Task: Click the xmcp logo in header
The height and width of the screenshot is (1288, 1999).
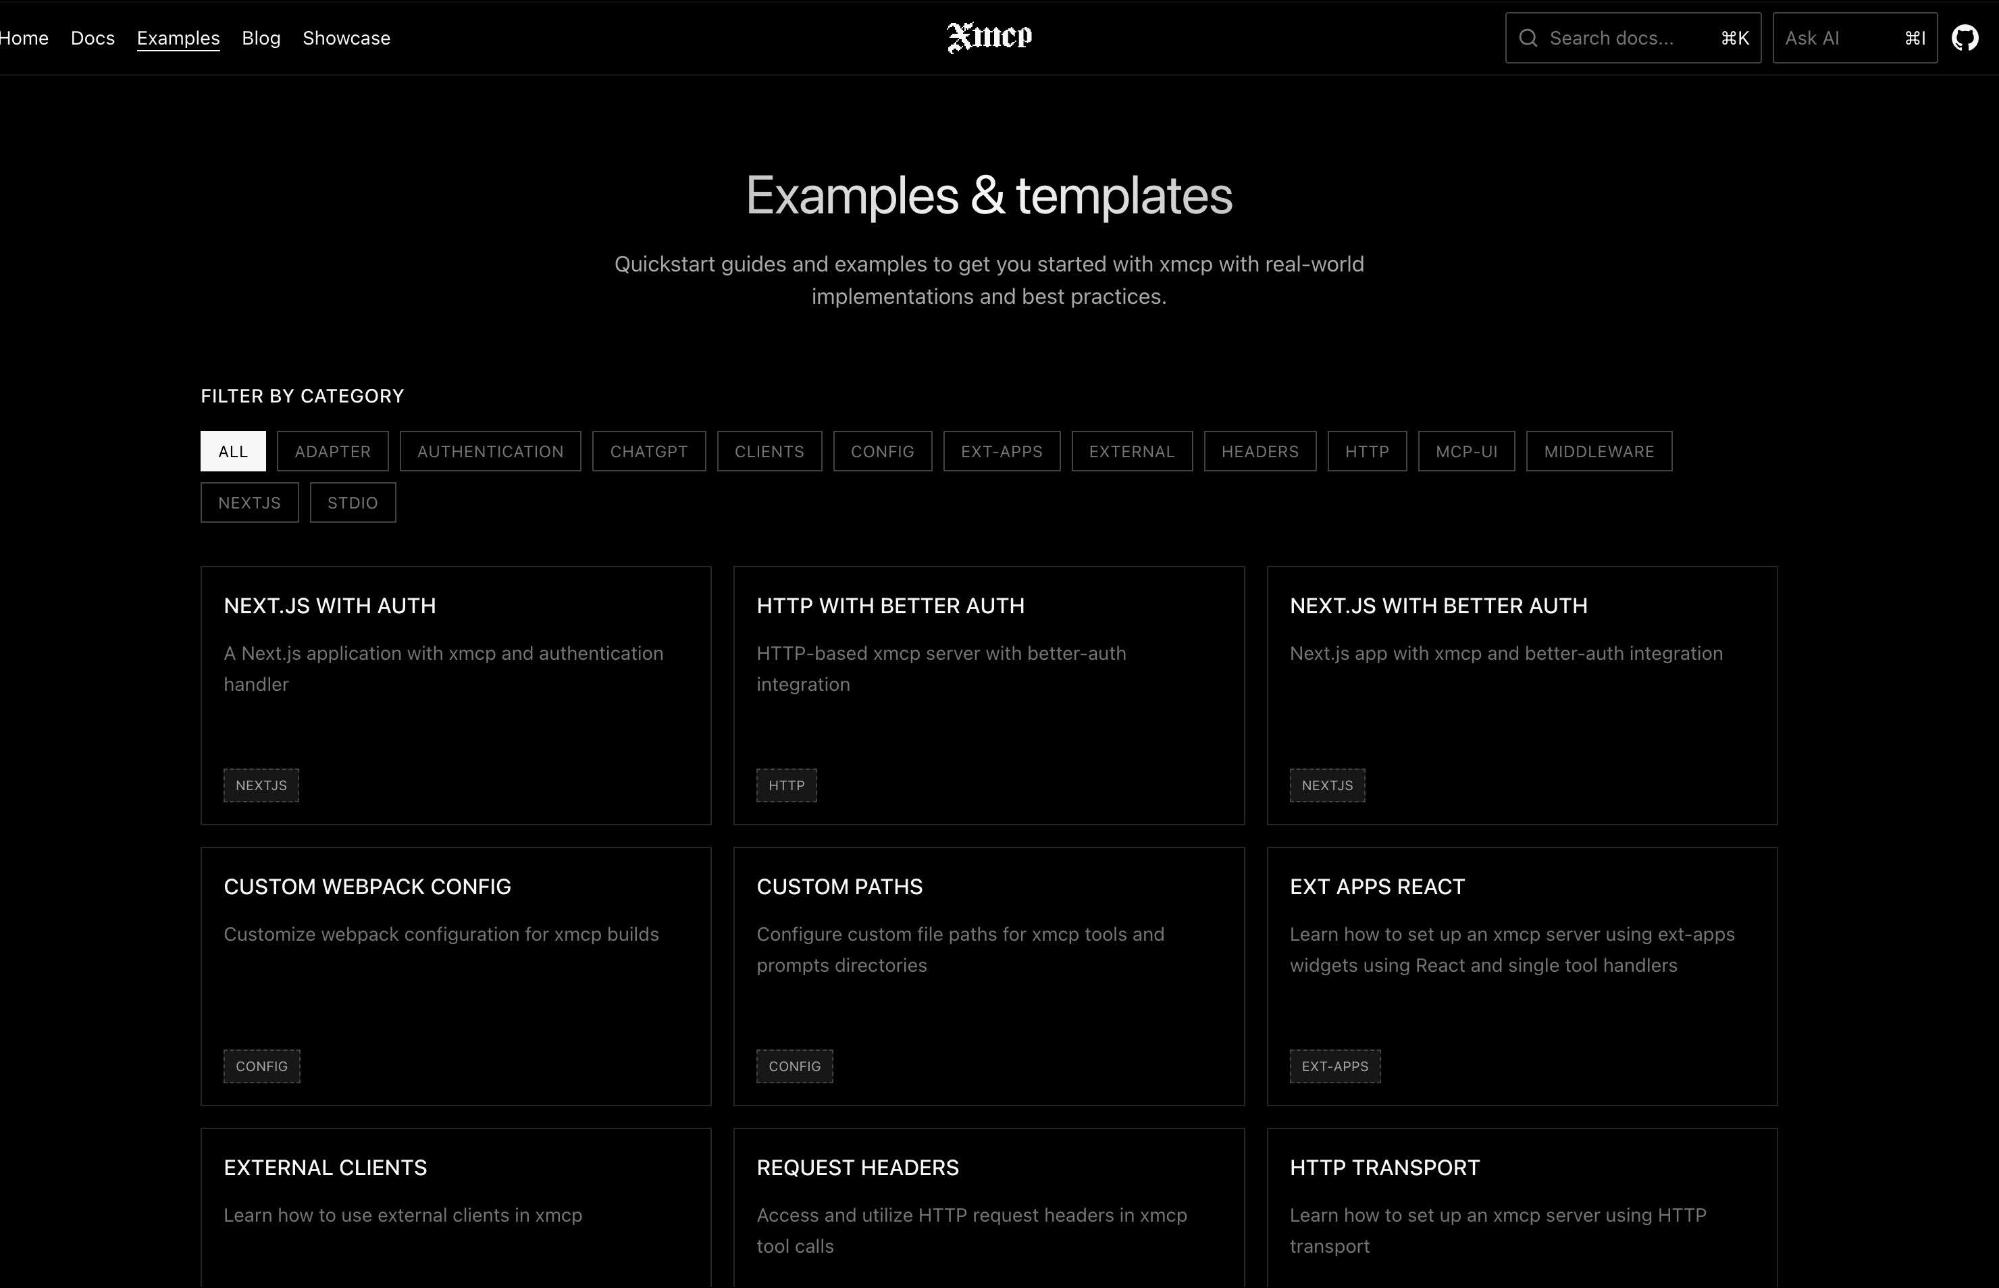Action: pos(989,37)
